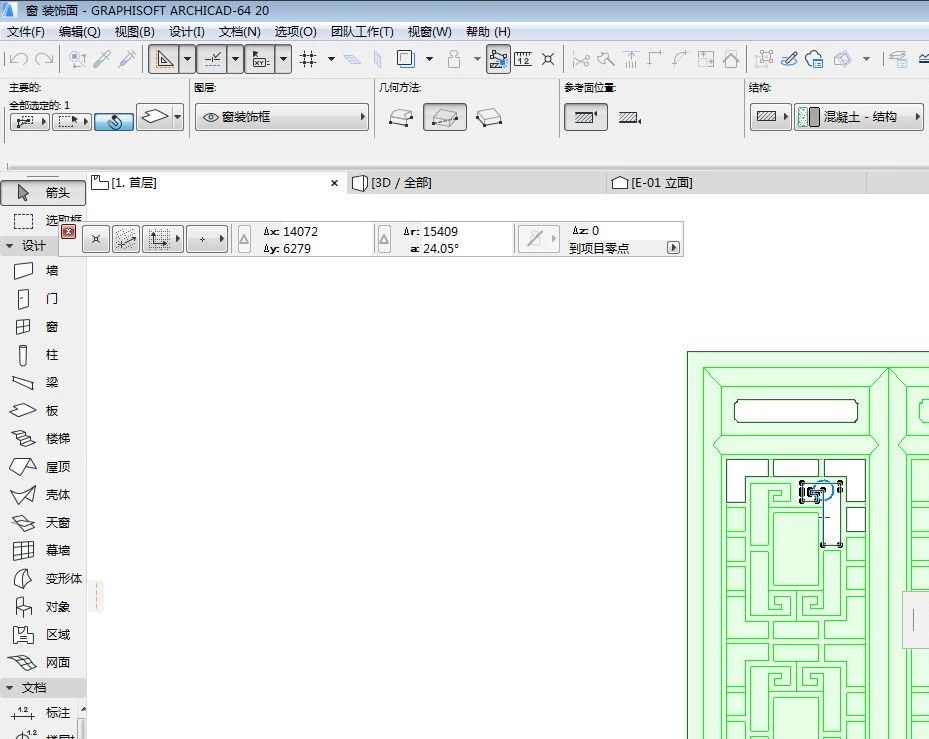Viewport: 929px width, 739px height.
Task: Toggle the Tracker coordinates button
Action: point(260,59)
